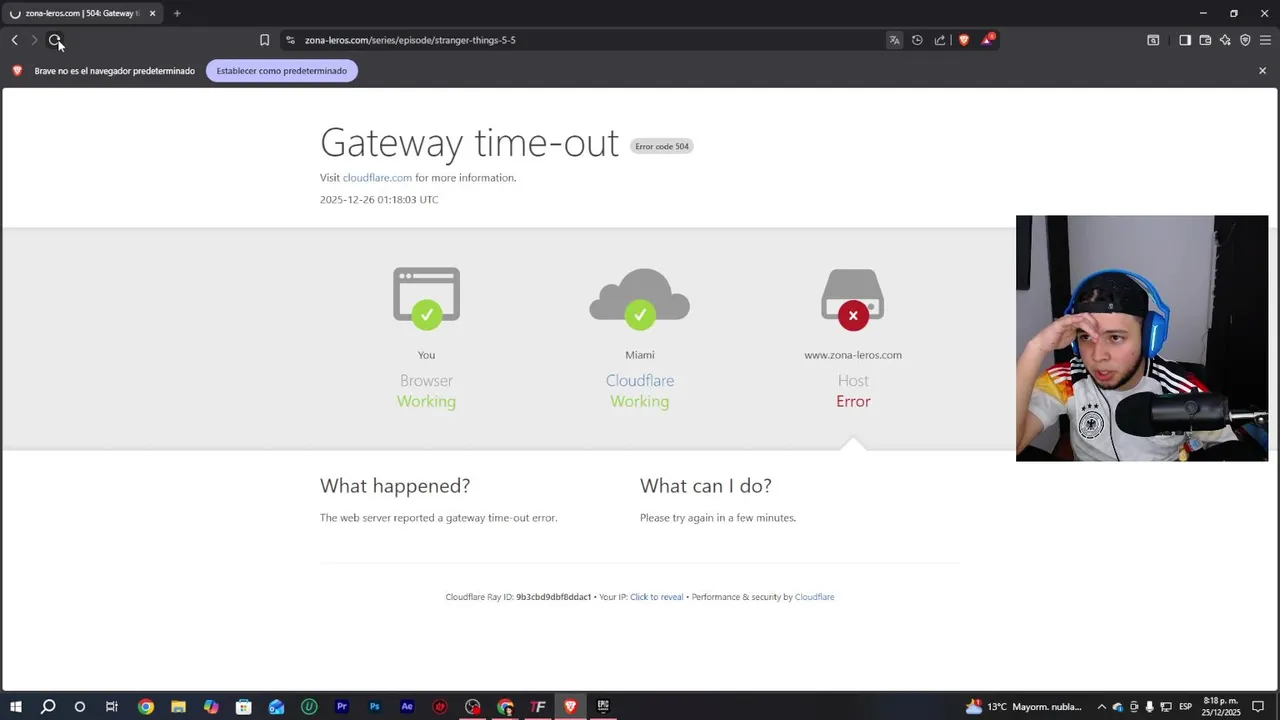Open Leo AI assistant icon
Viewport: 1280px width, 720px height.
pyautogui.click(x=1225, y=40)
